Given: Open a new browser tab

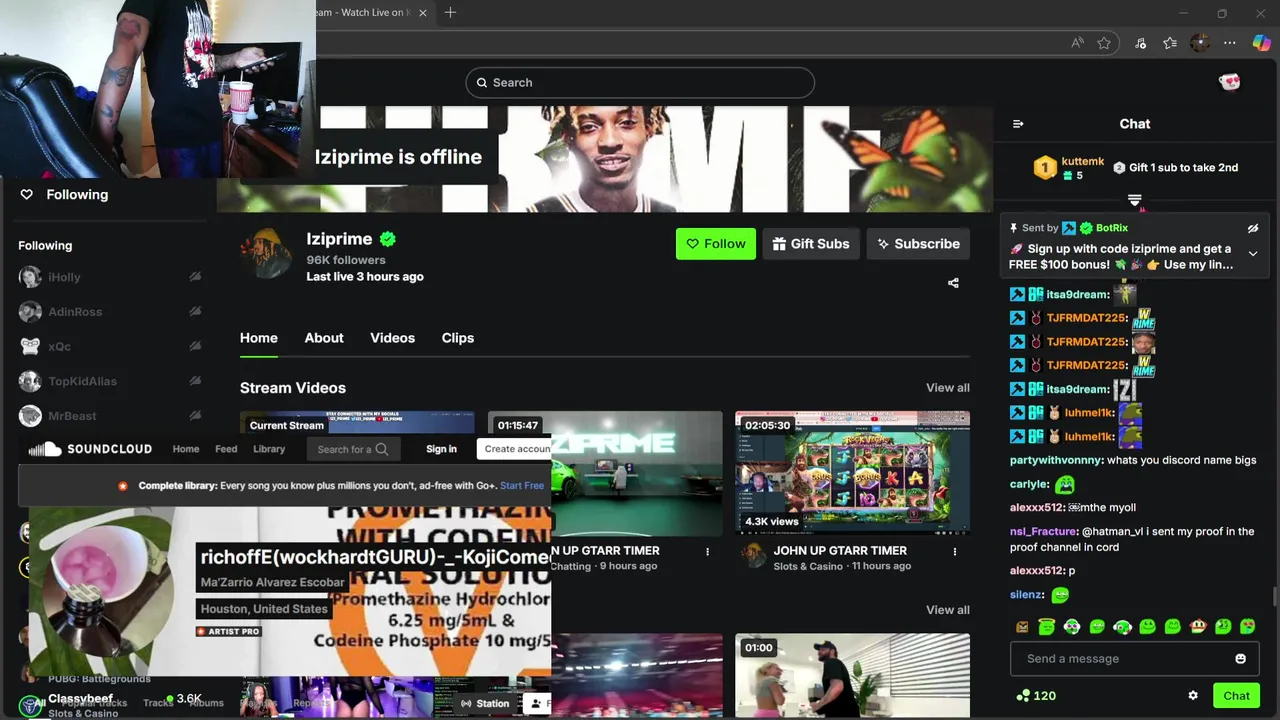Looking at the screenshot, I should coord(451,13).
